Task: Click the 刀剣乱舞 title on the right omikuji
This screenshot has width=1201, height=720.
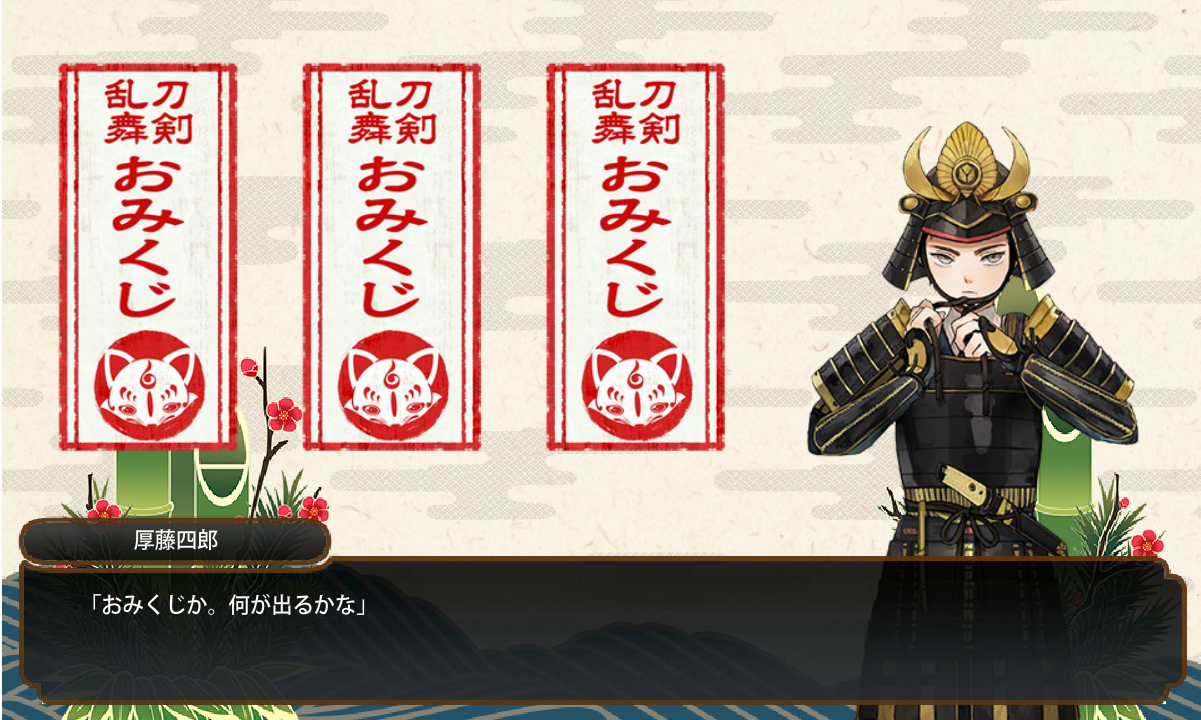Action: [636, 112]
